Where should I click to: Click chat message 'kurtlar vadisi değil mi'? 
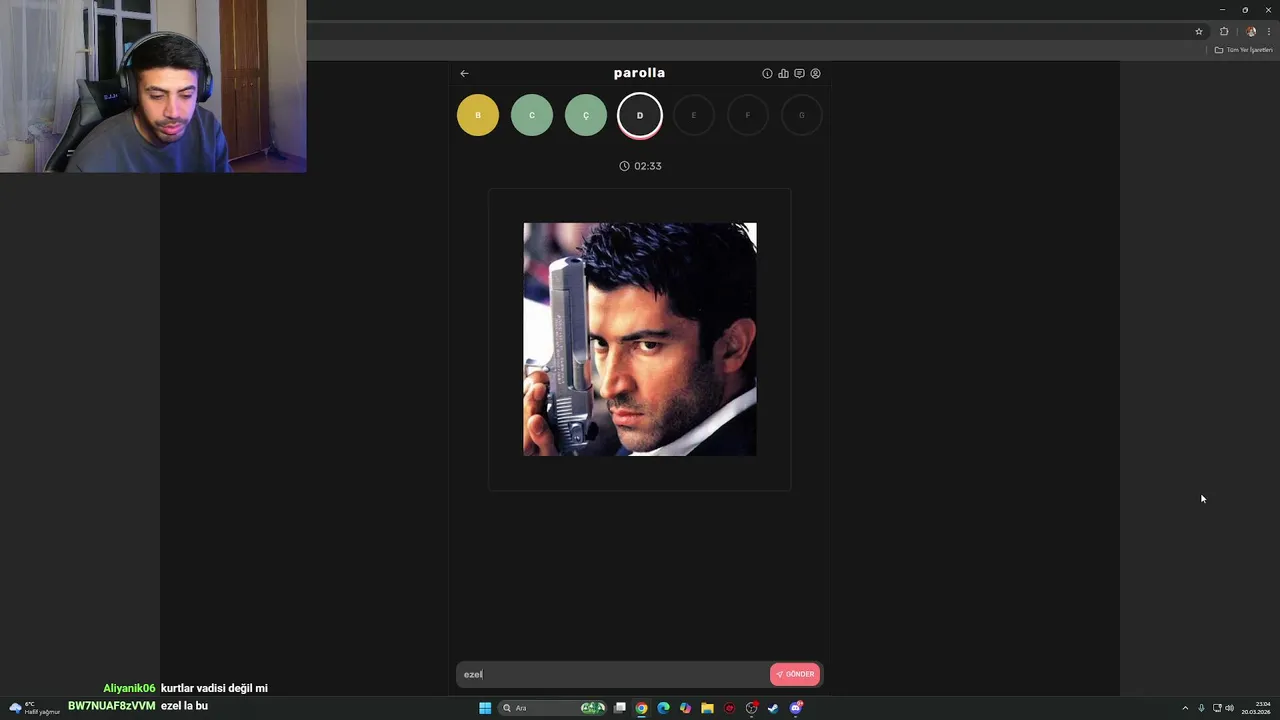click(x=214, y=688)
